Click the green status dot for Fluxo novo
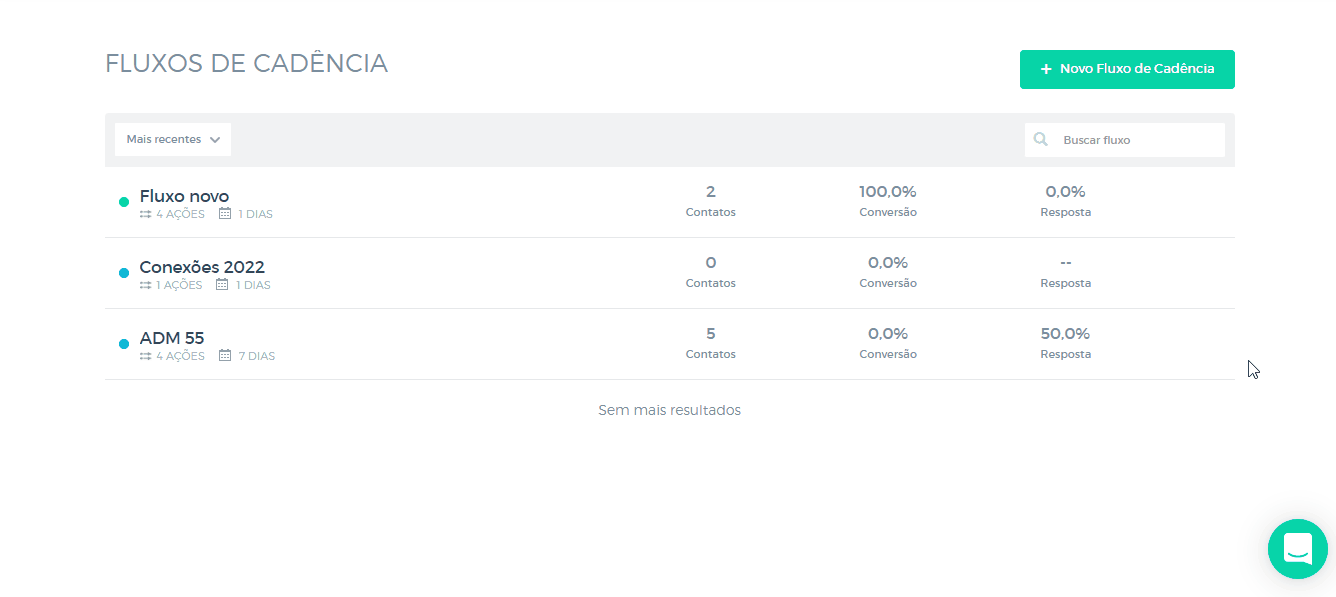Viewport: 1336px width, 597px height. click(124, 202)
